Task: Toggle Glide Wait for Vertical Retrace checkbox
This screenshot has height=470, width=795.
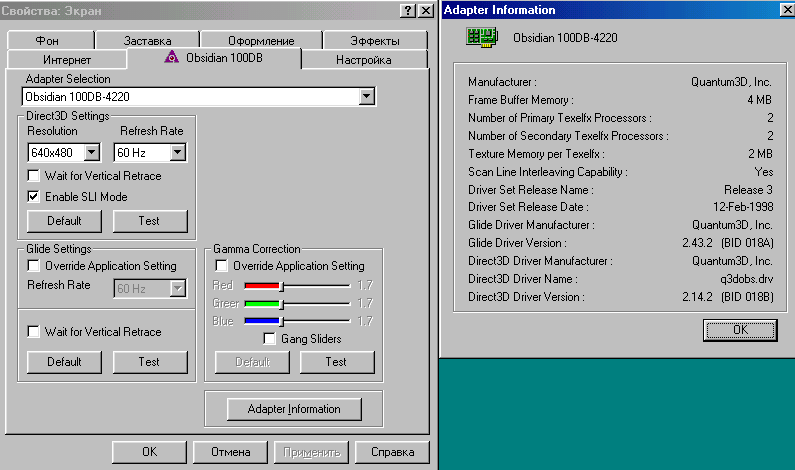Action: click(33, 332)
